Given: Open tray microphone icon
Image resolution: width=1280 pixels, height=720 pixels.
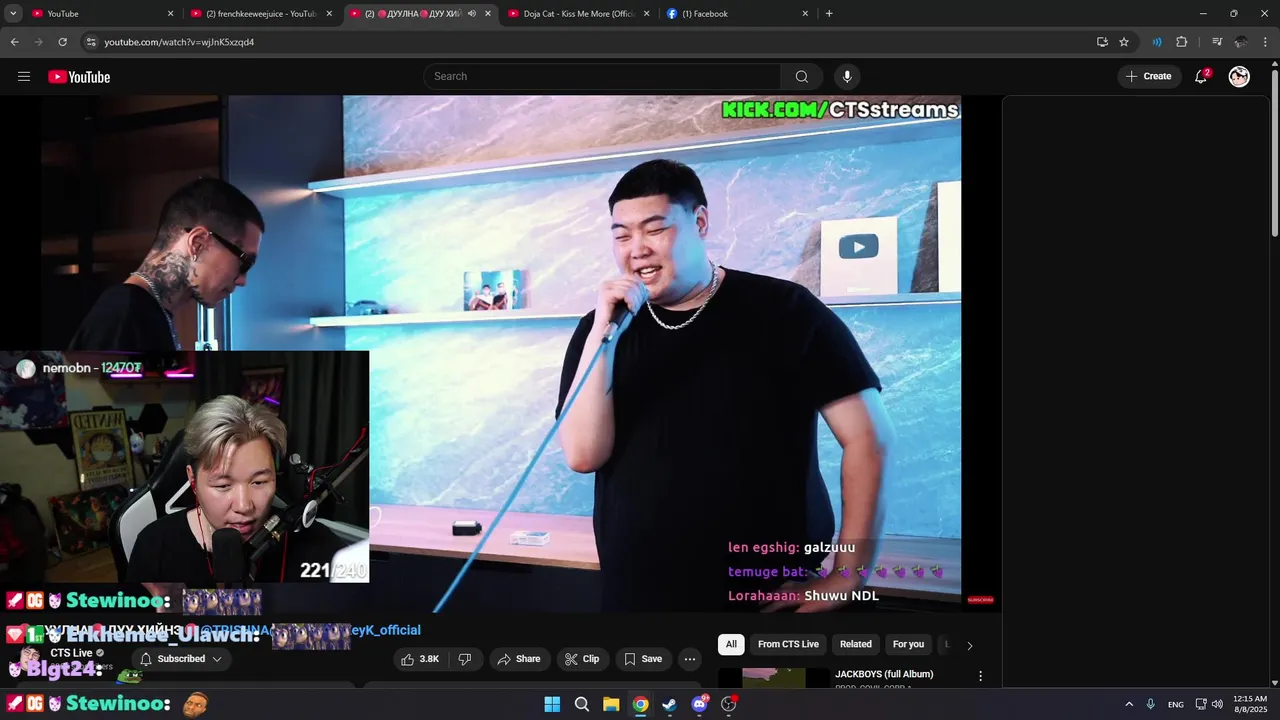Looking at the screenshot, I should tap(1151, 704).
